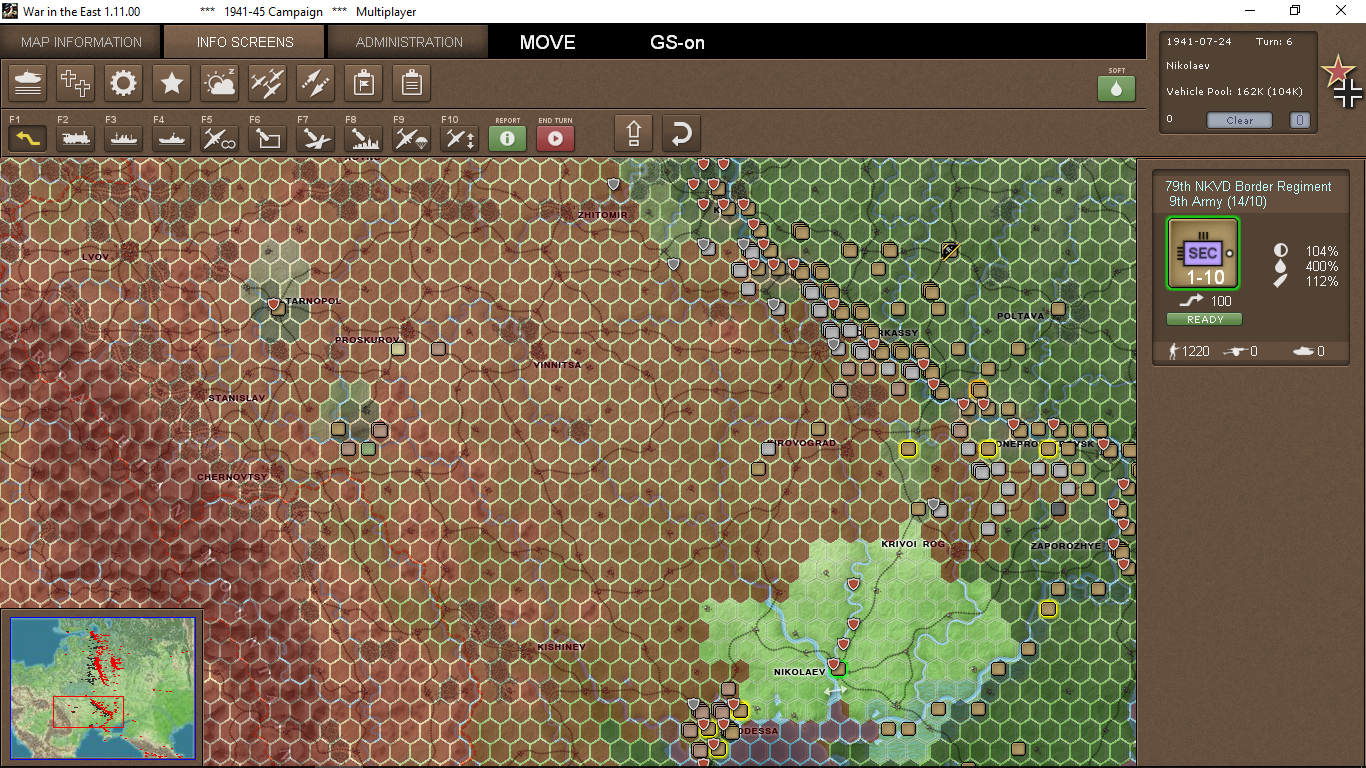Click the LVOV city label

[96, 257]
